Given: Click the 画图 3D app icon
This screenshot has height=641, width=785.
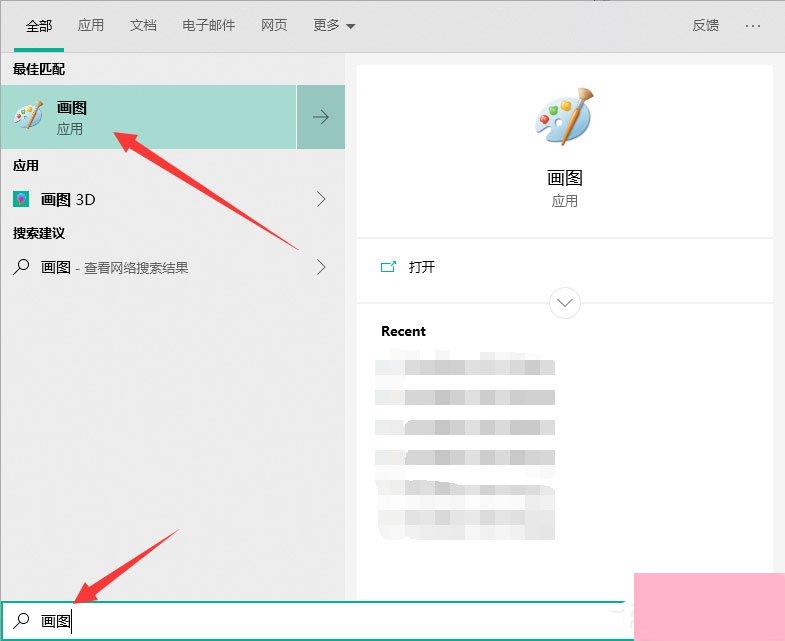Looking at the screenshot, I should 21,199.
